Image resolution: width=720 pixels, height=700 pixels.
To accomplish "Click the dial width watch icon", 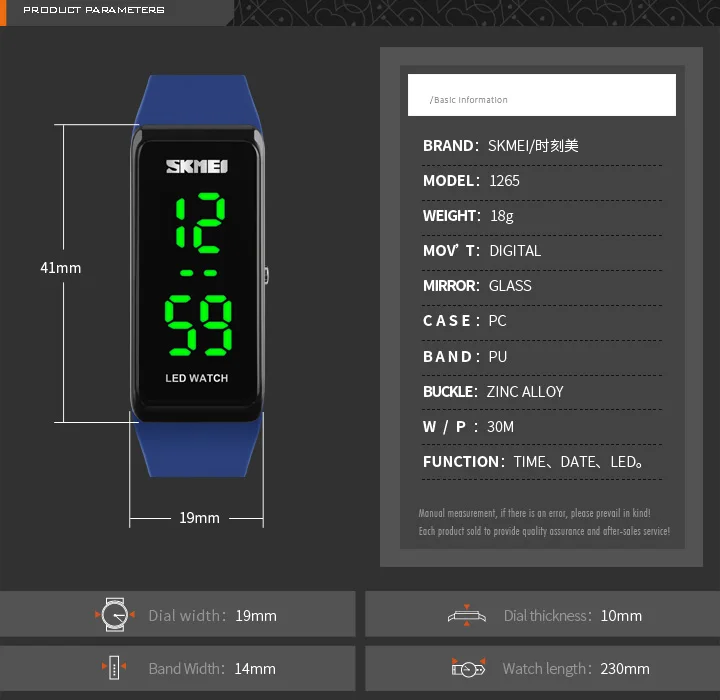I will (x=114, y=615).
